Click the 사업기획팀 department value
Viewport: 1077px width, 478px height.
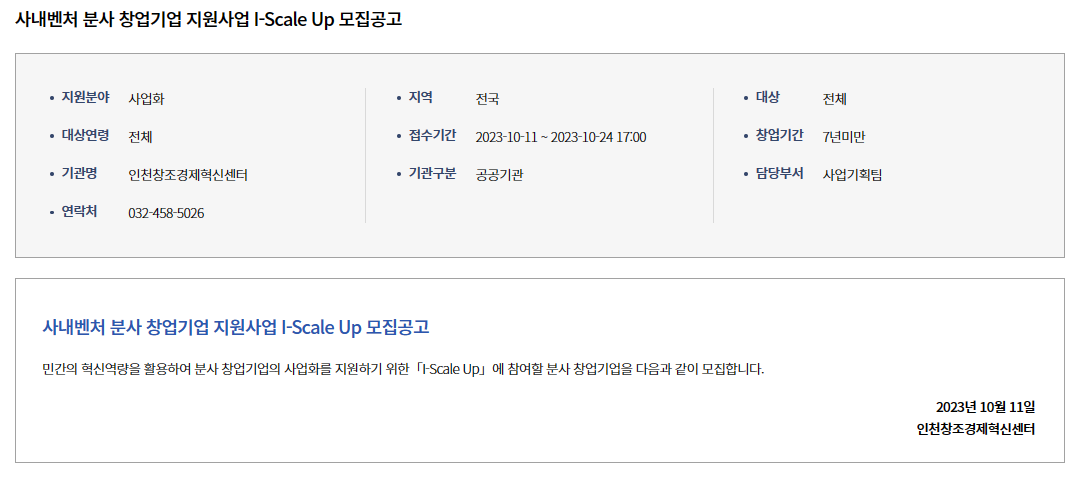tap(852, 175)
